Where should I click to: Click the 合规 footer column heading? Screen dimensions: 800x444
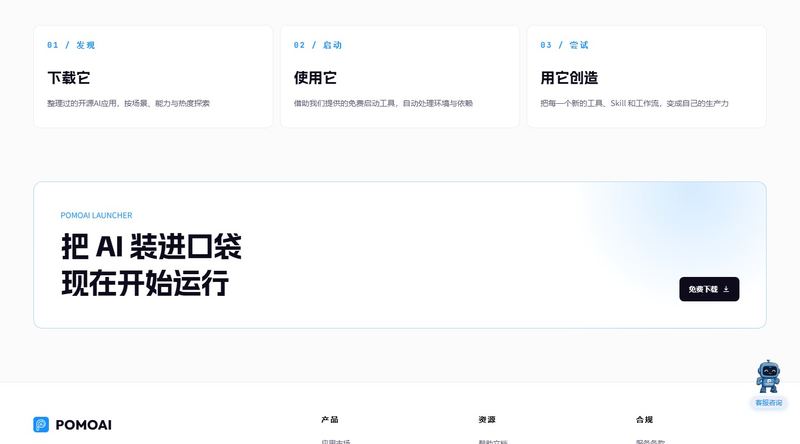[x=644, y=420]
